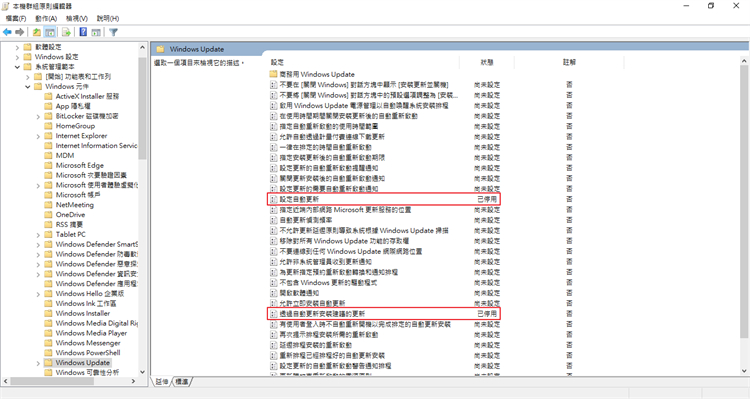The height and width of the screenshot is (399, 750).
Task: Switch to the 標準 tab at bottom
Action: [x=182, y=381]
